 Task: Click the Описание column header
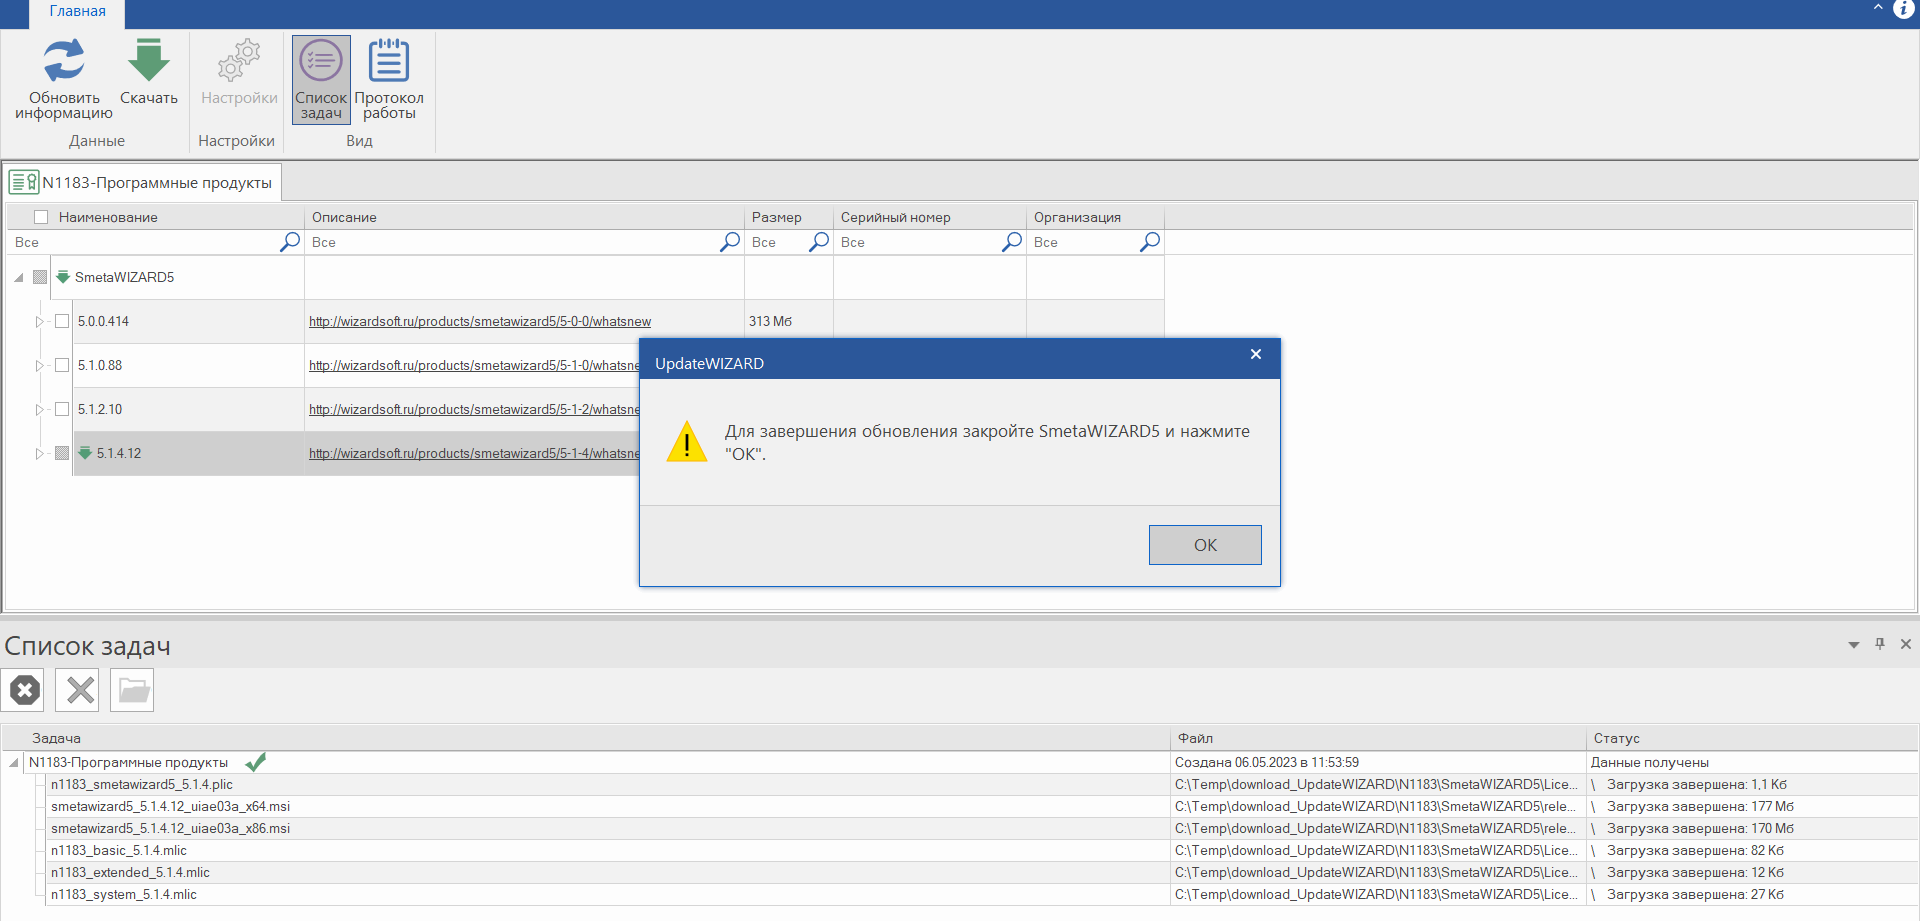[x=524, y=217]
